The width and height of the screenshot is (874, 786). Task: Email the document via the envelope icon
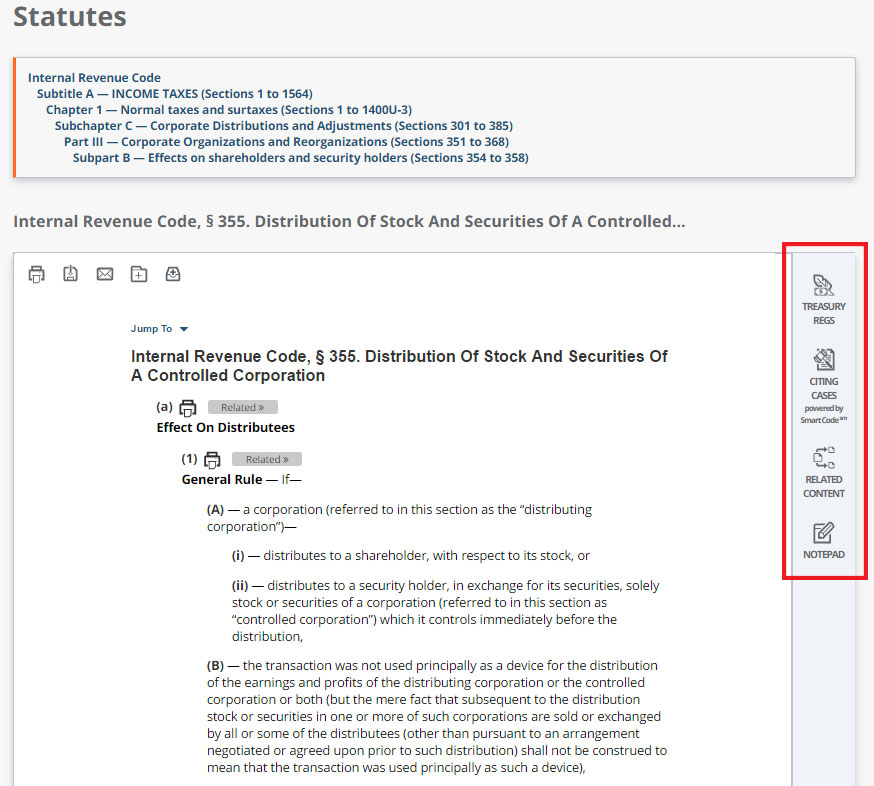105,274
